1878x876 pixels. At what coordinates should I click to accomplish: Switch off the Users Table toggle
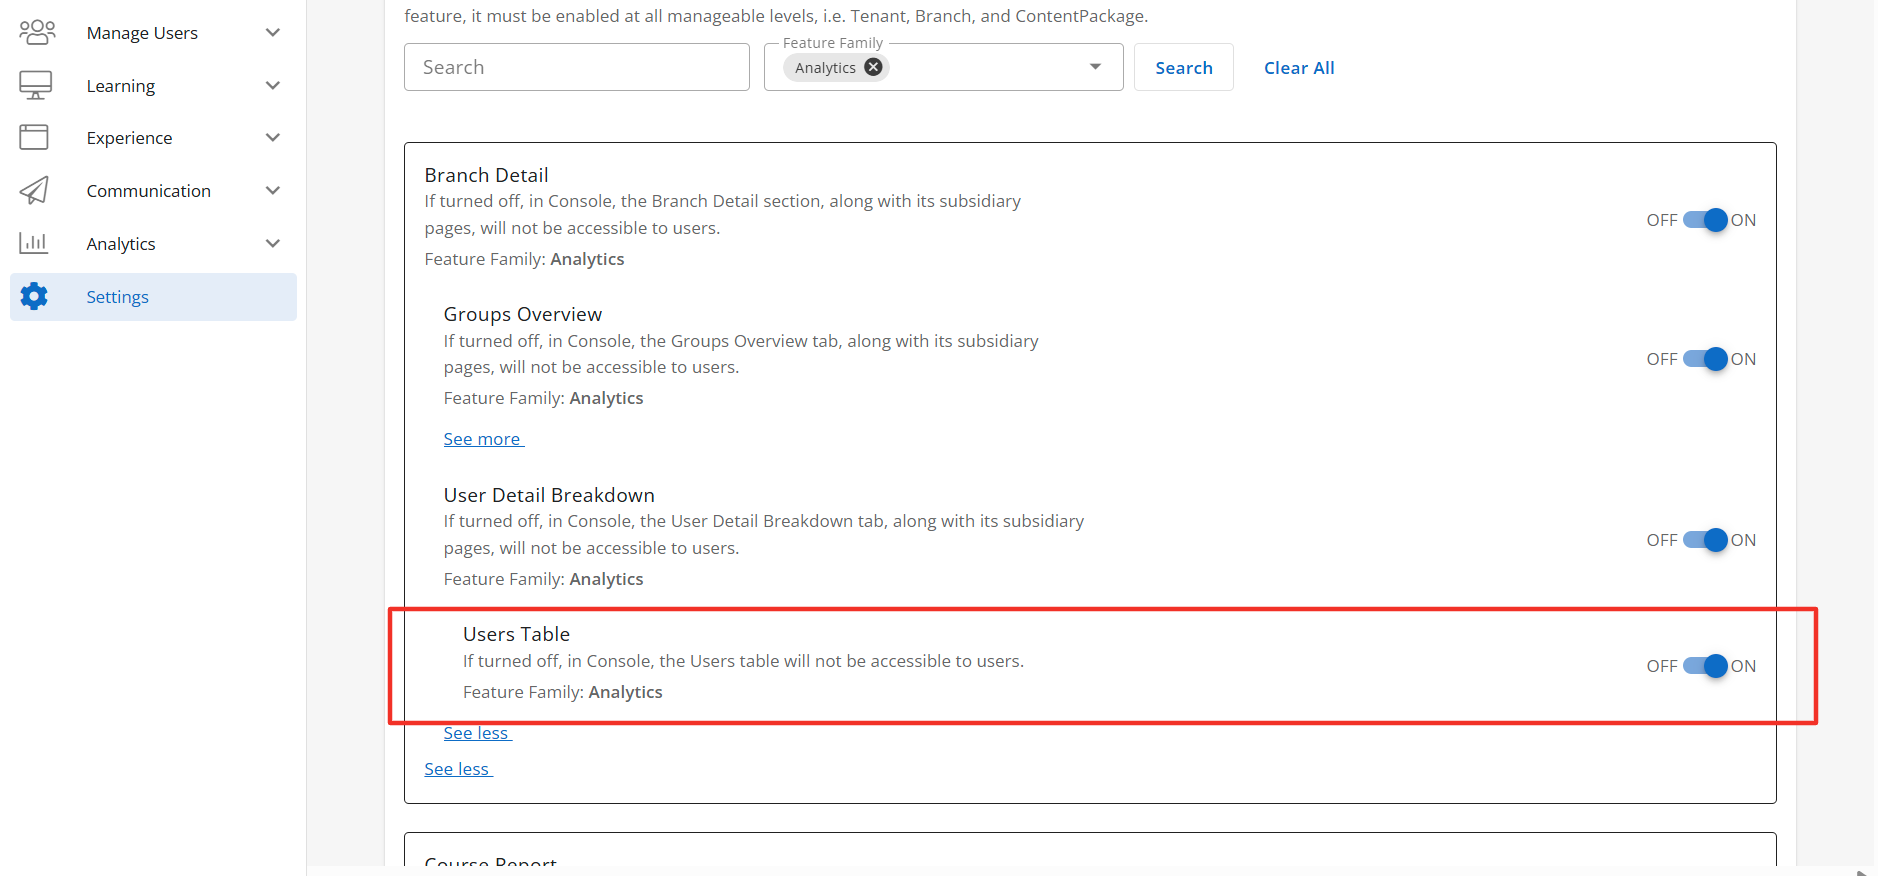click(1705, 666)
